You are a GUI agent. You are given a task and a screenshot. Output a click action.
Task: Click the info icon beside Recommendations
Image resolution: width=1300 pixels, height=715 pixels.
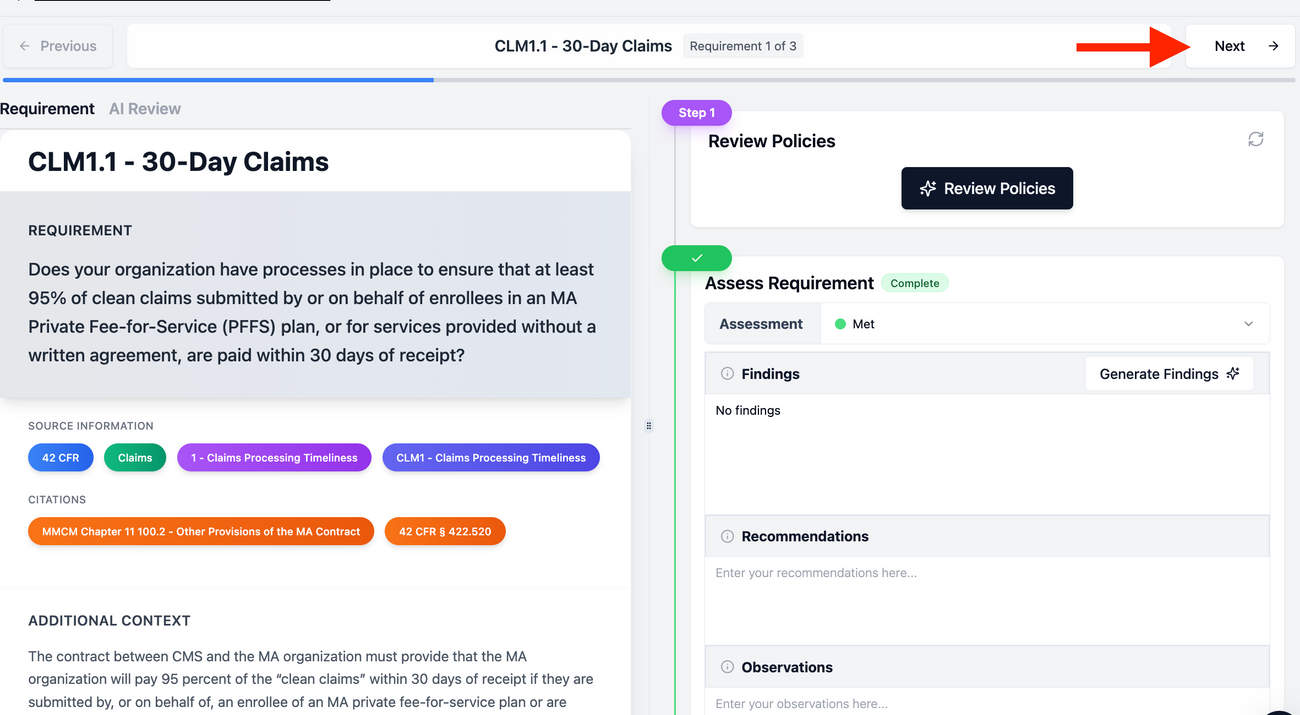coord(727,536)
